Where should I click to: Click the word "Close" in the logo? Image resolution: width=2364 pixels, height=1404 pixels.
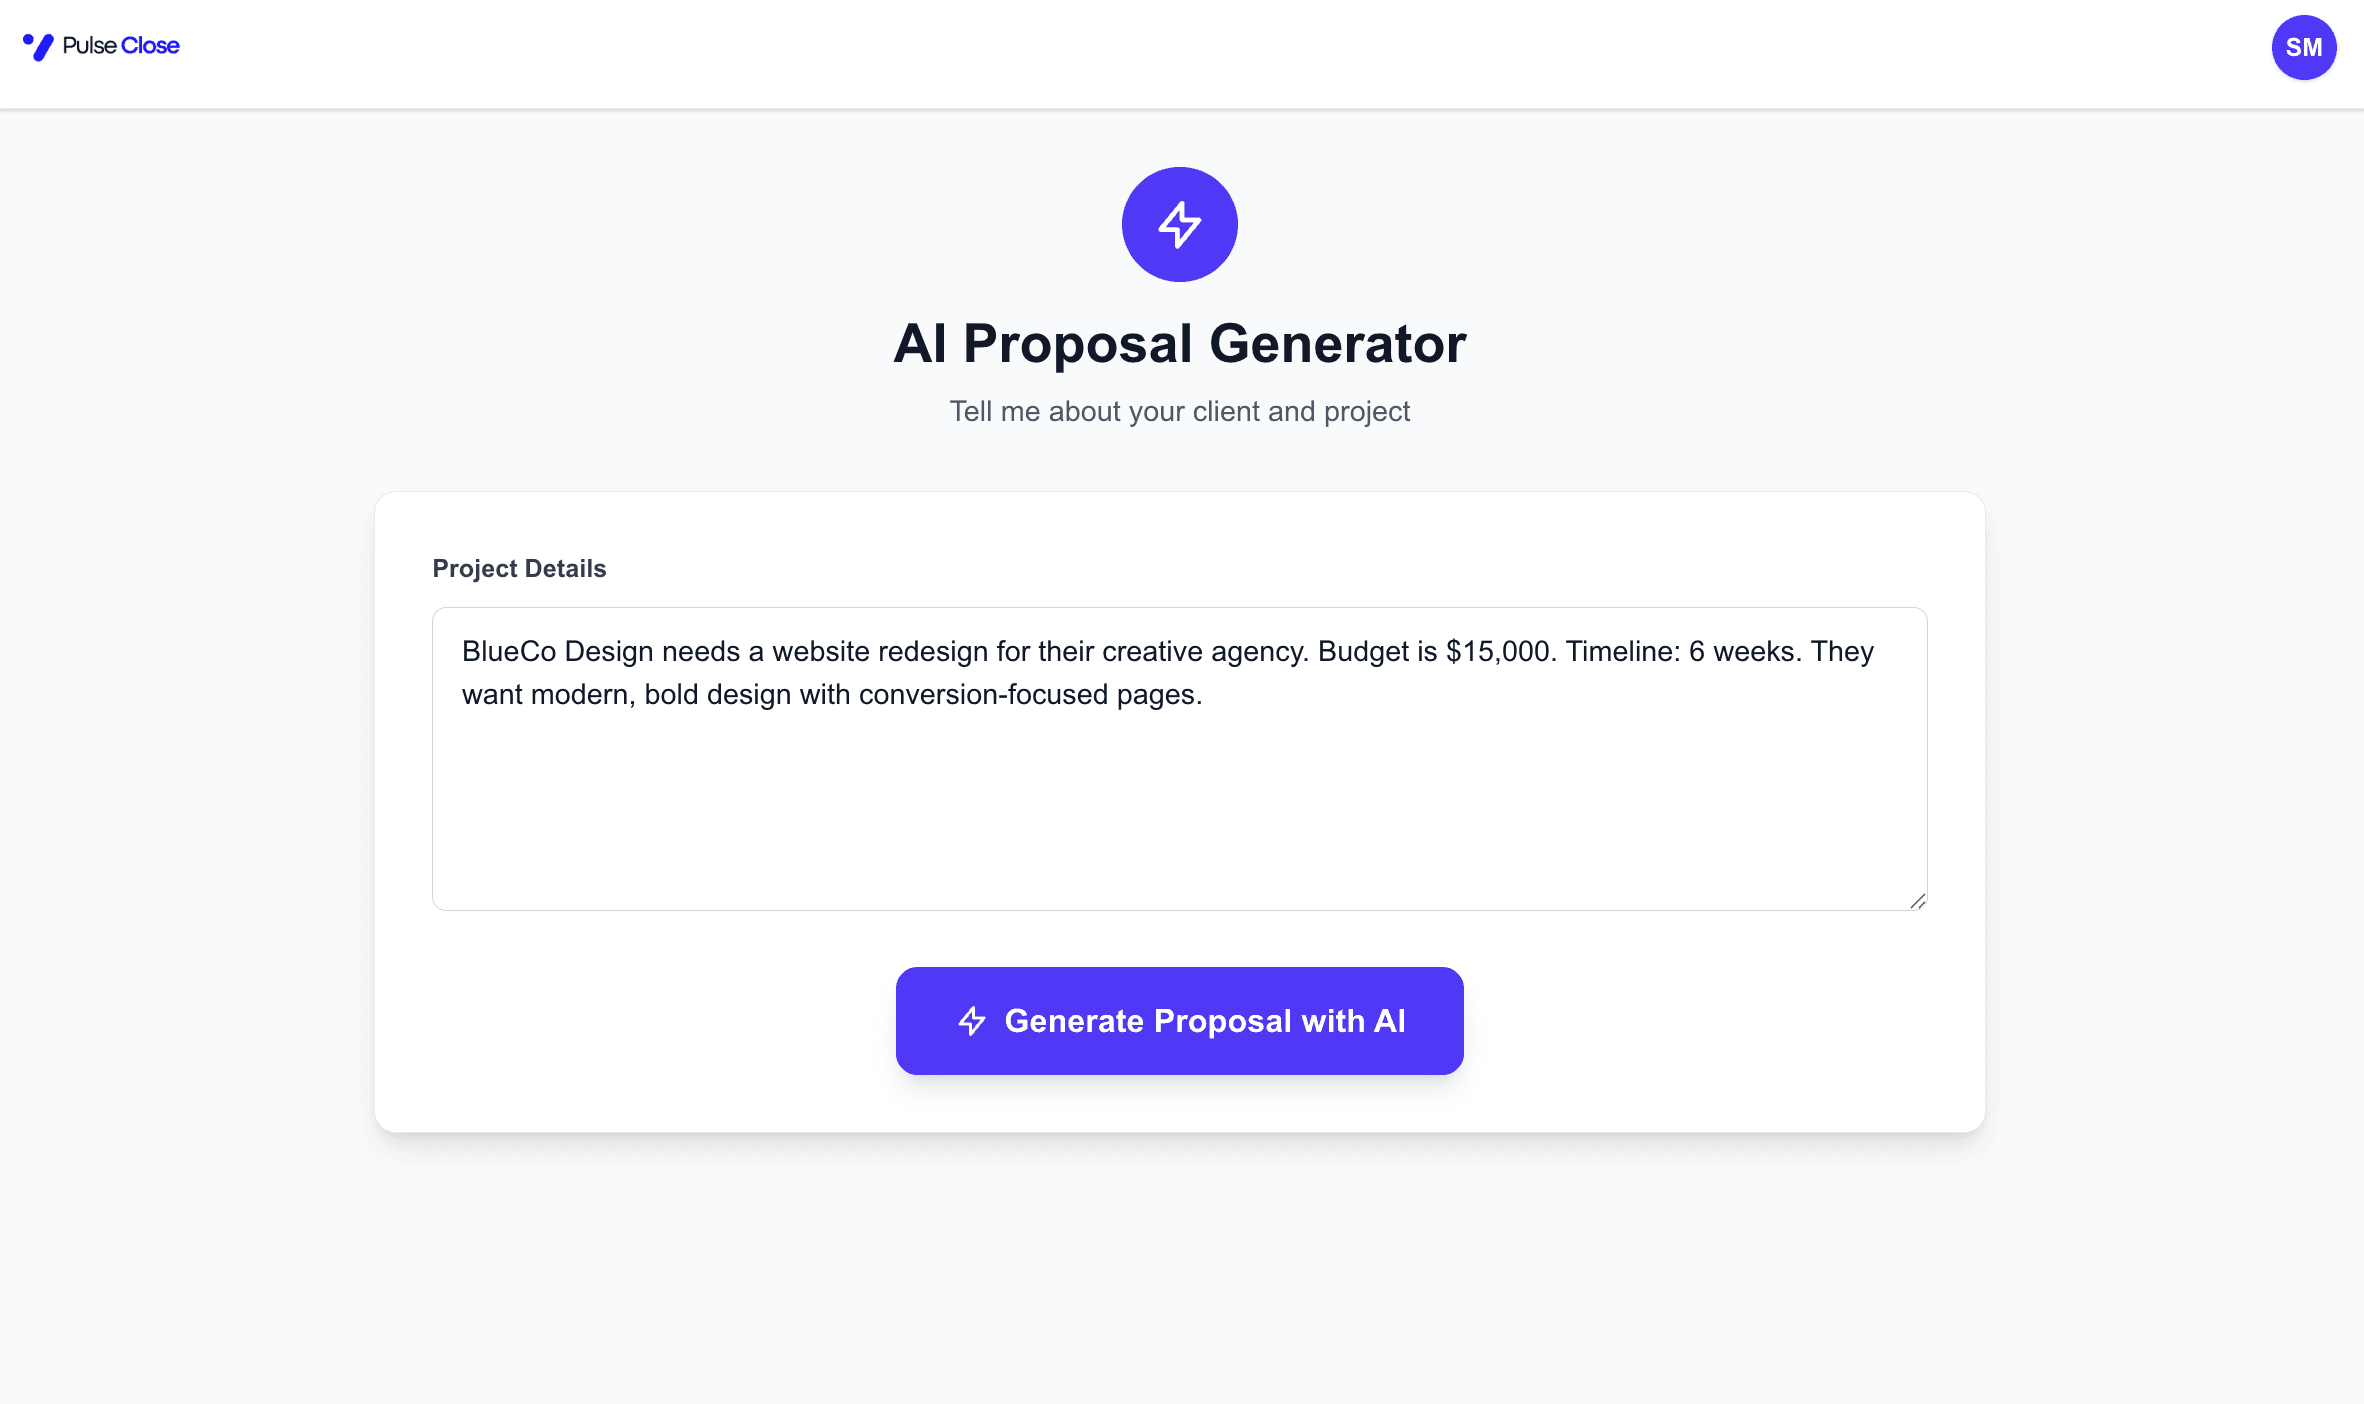pyautogui.click(x=150, y=46)
